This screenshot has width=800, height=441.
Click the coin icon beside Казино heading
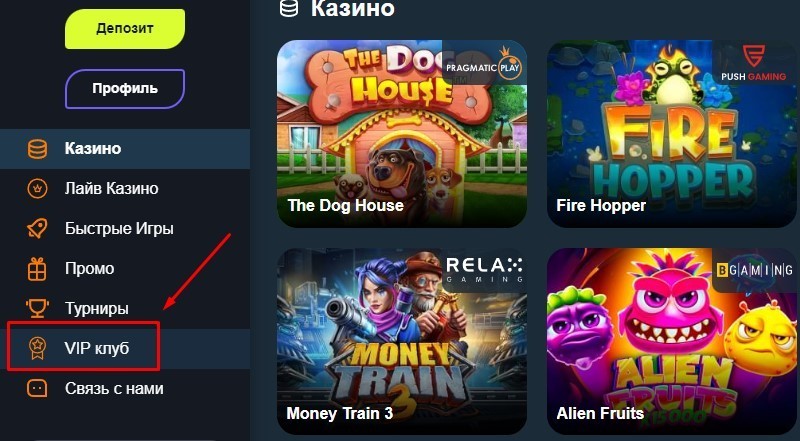pos(289,8)
